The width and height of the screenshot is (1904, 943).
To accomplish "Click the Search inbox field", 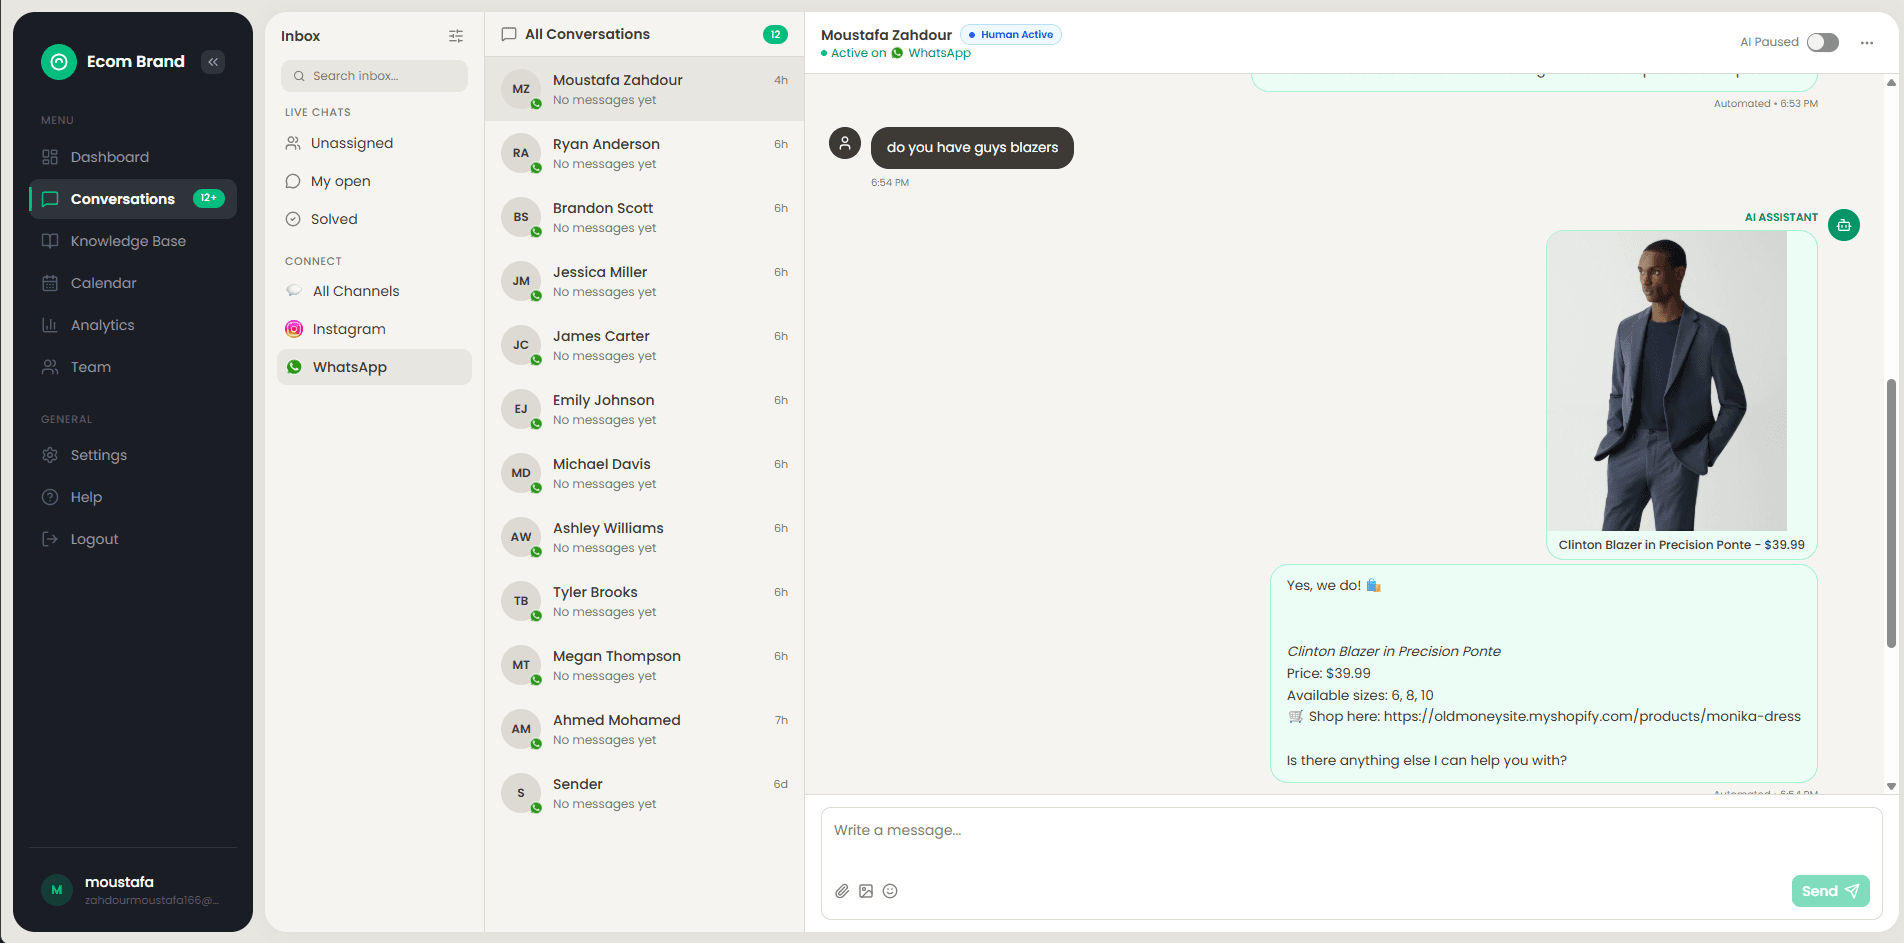I will point(375,76).
